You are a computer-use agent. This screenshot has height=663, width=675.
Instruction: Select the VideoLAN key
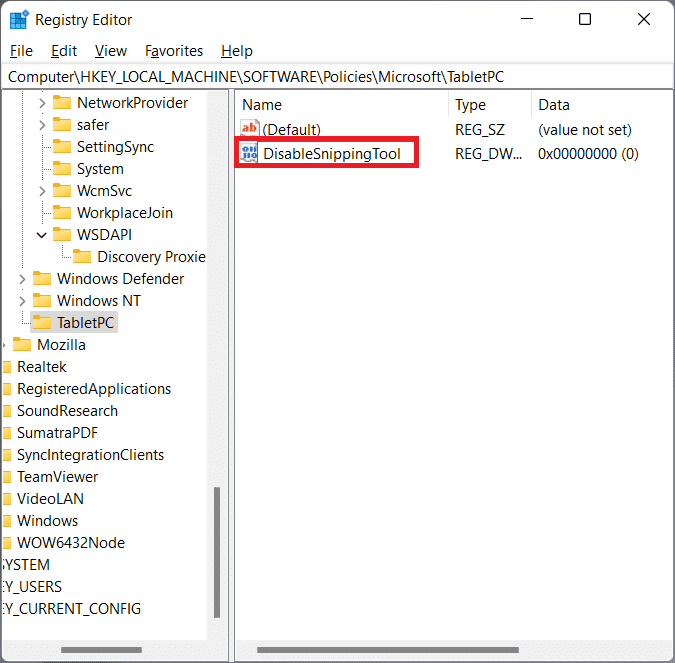tap(50, 499)
